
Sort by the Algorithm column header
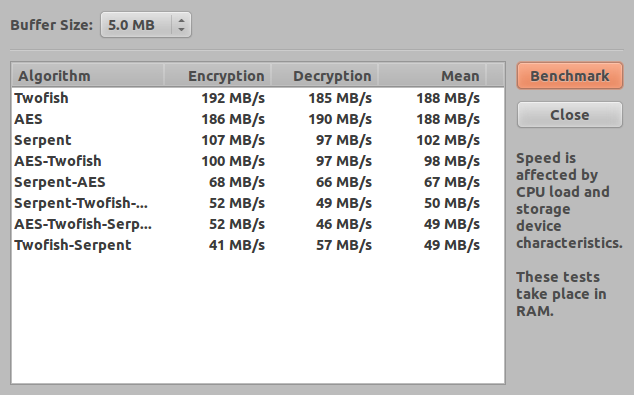(x=88, y=75)
